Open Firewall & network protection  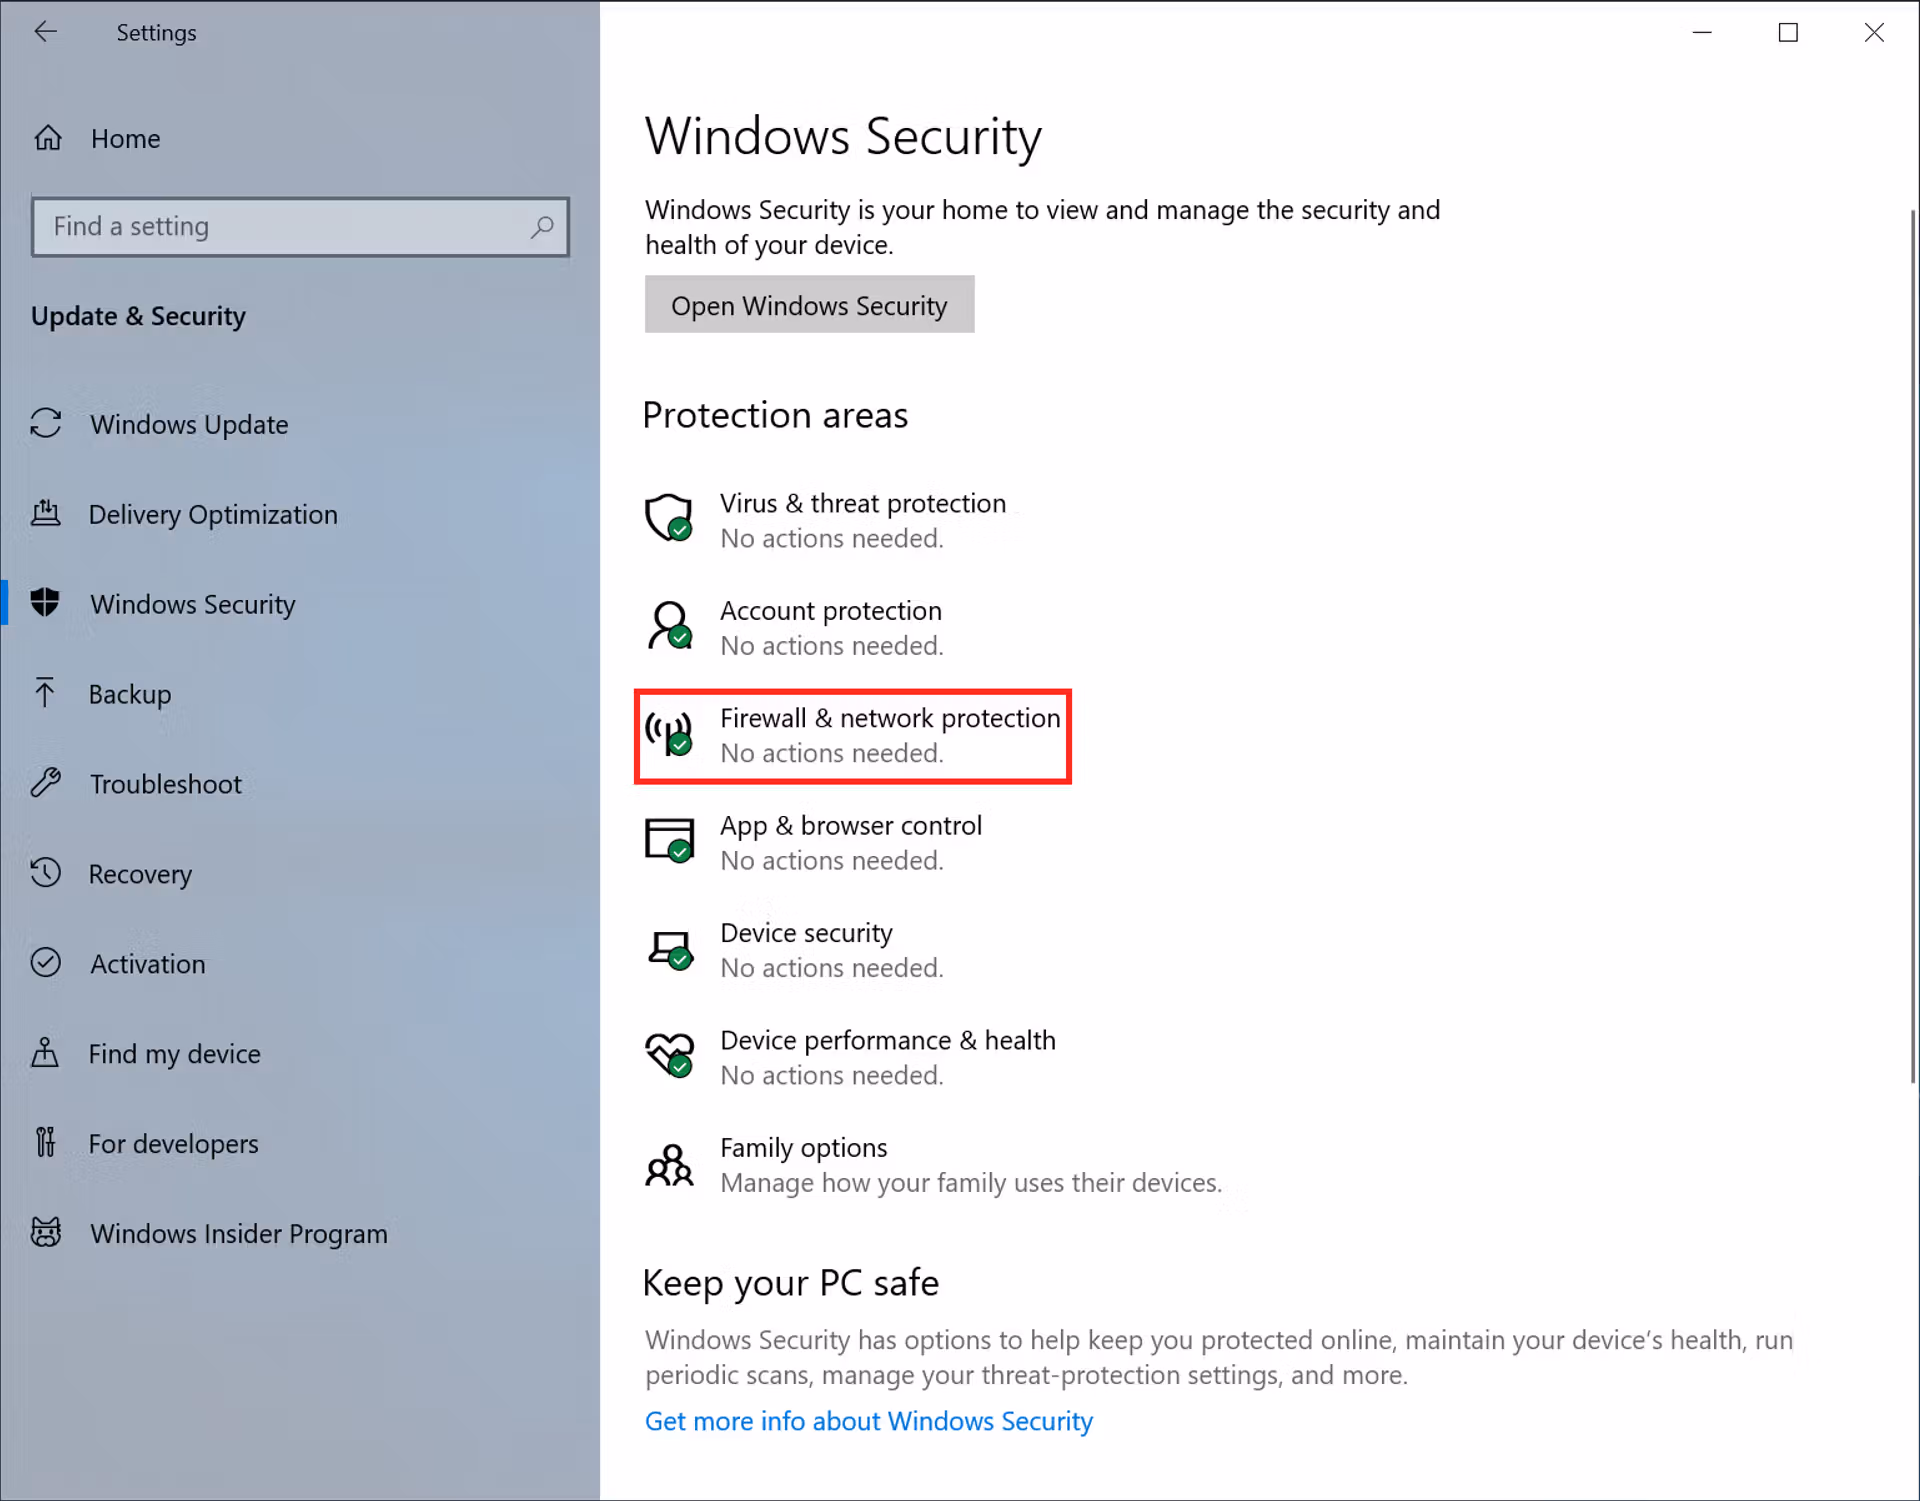point(889,734)
